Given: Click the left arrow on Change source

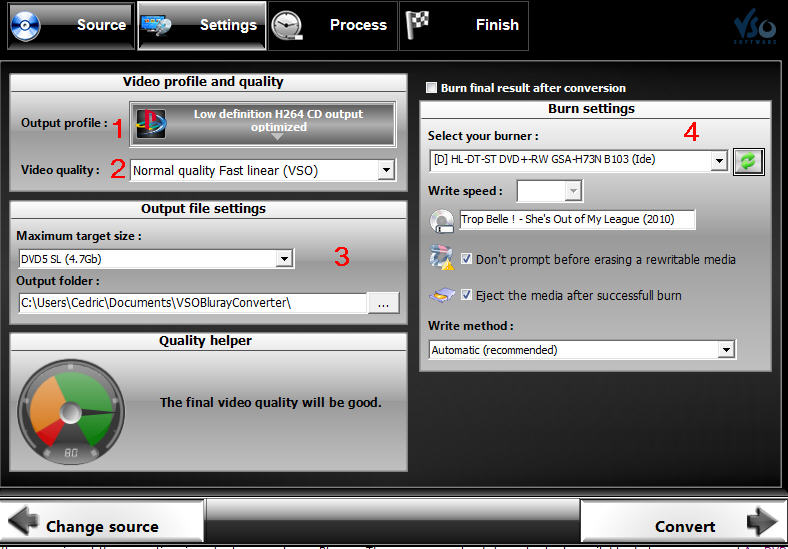Looking at the screenshot, I should 23,521.
